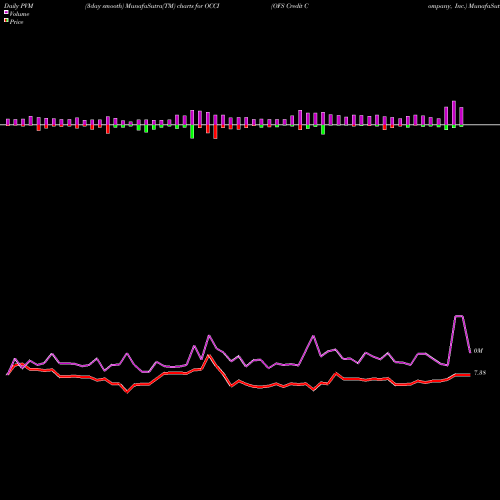Click the '0M' volume value label
Image resolution: width=500 pixels, height=500 pixels.
coord(478,351)
